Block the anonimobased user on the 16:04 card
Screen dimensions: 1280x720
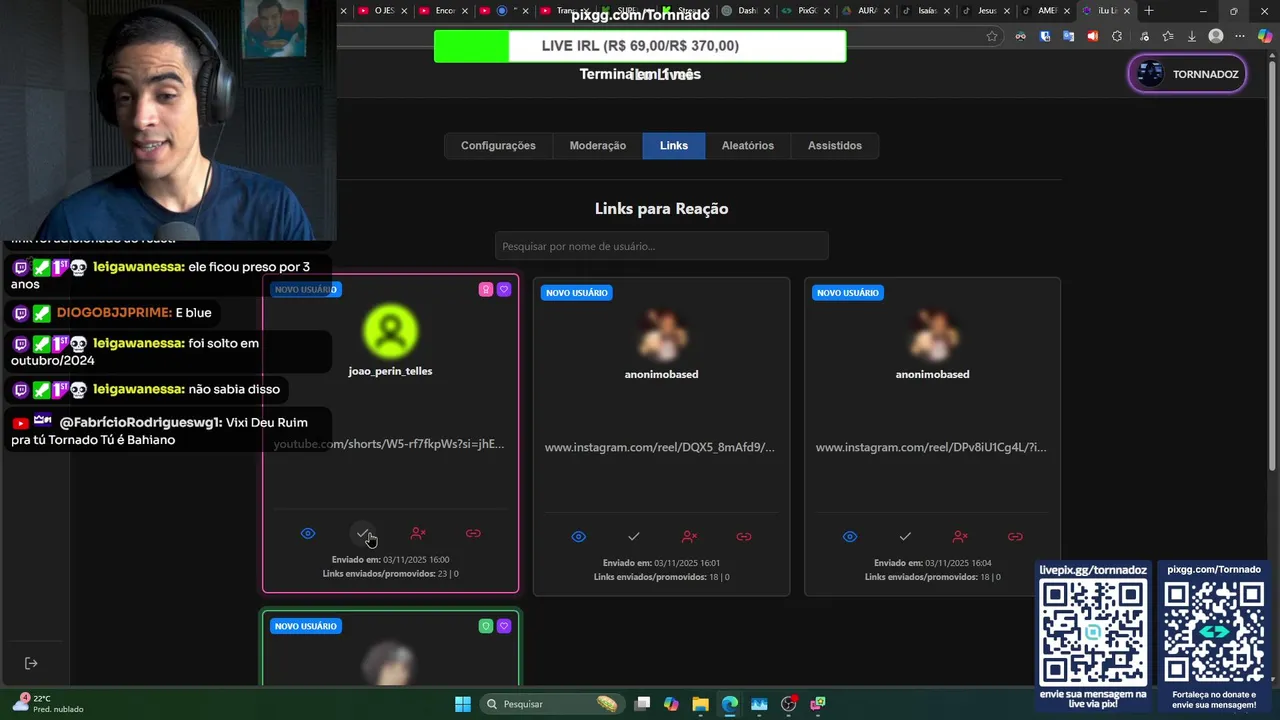960,537
